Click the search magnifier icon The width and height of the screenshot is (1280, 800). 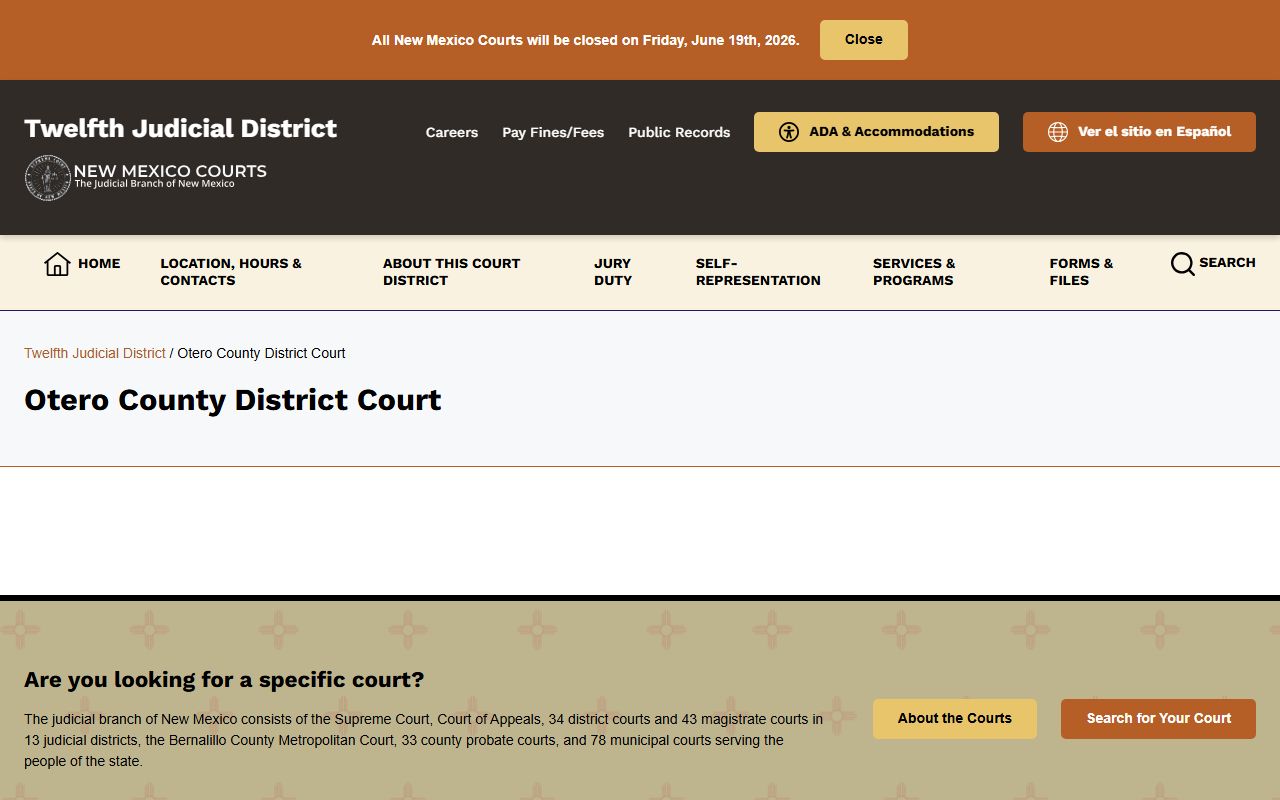(1183, 264)
